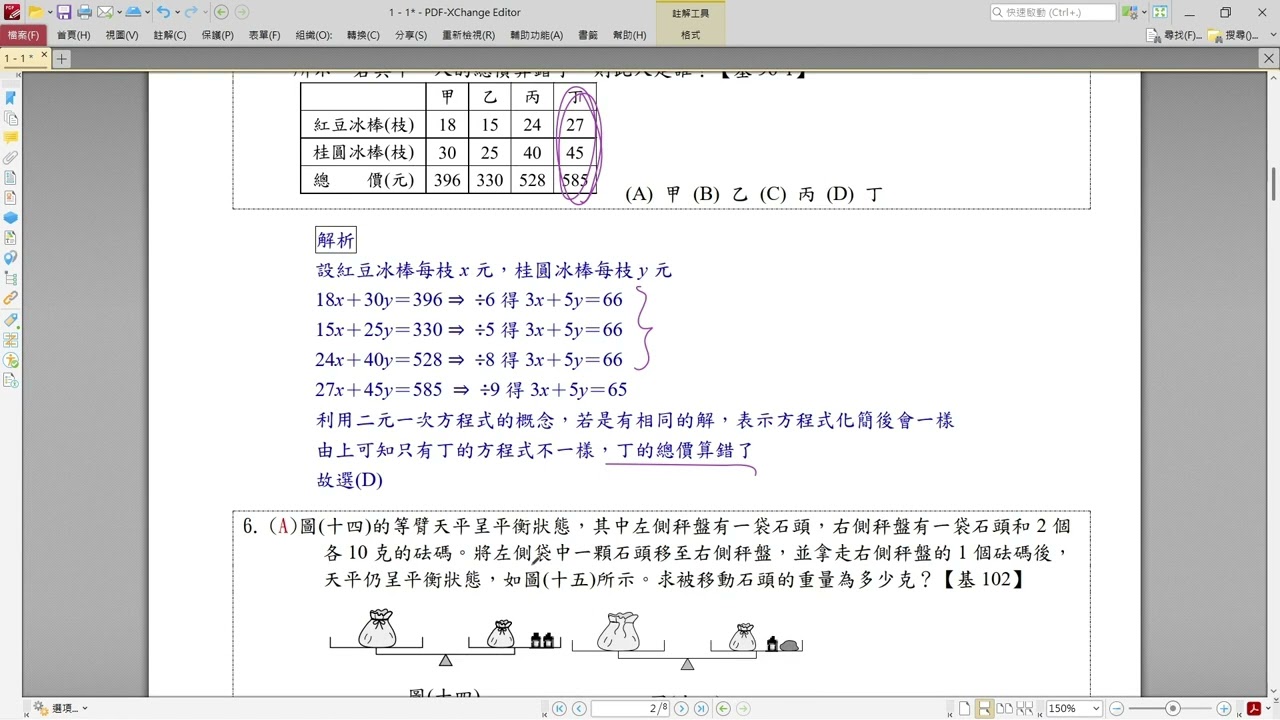Open Tags pane icon in sidebar

10,320
